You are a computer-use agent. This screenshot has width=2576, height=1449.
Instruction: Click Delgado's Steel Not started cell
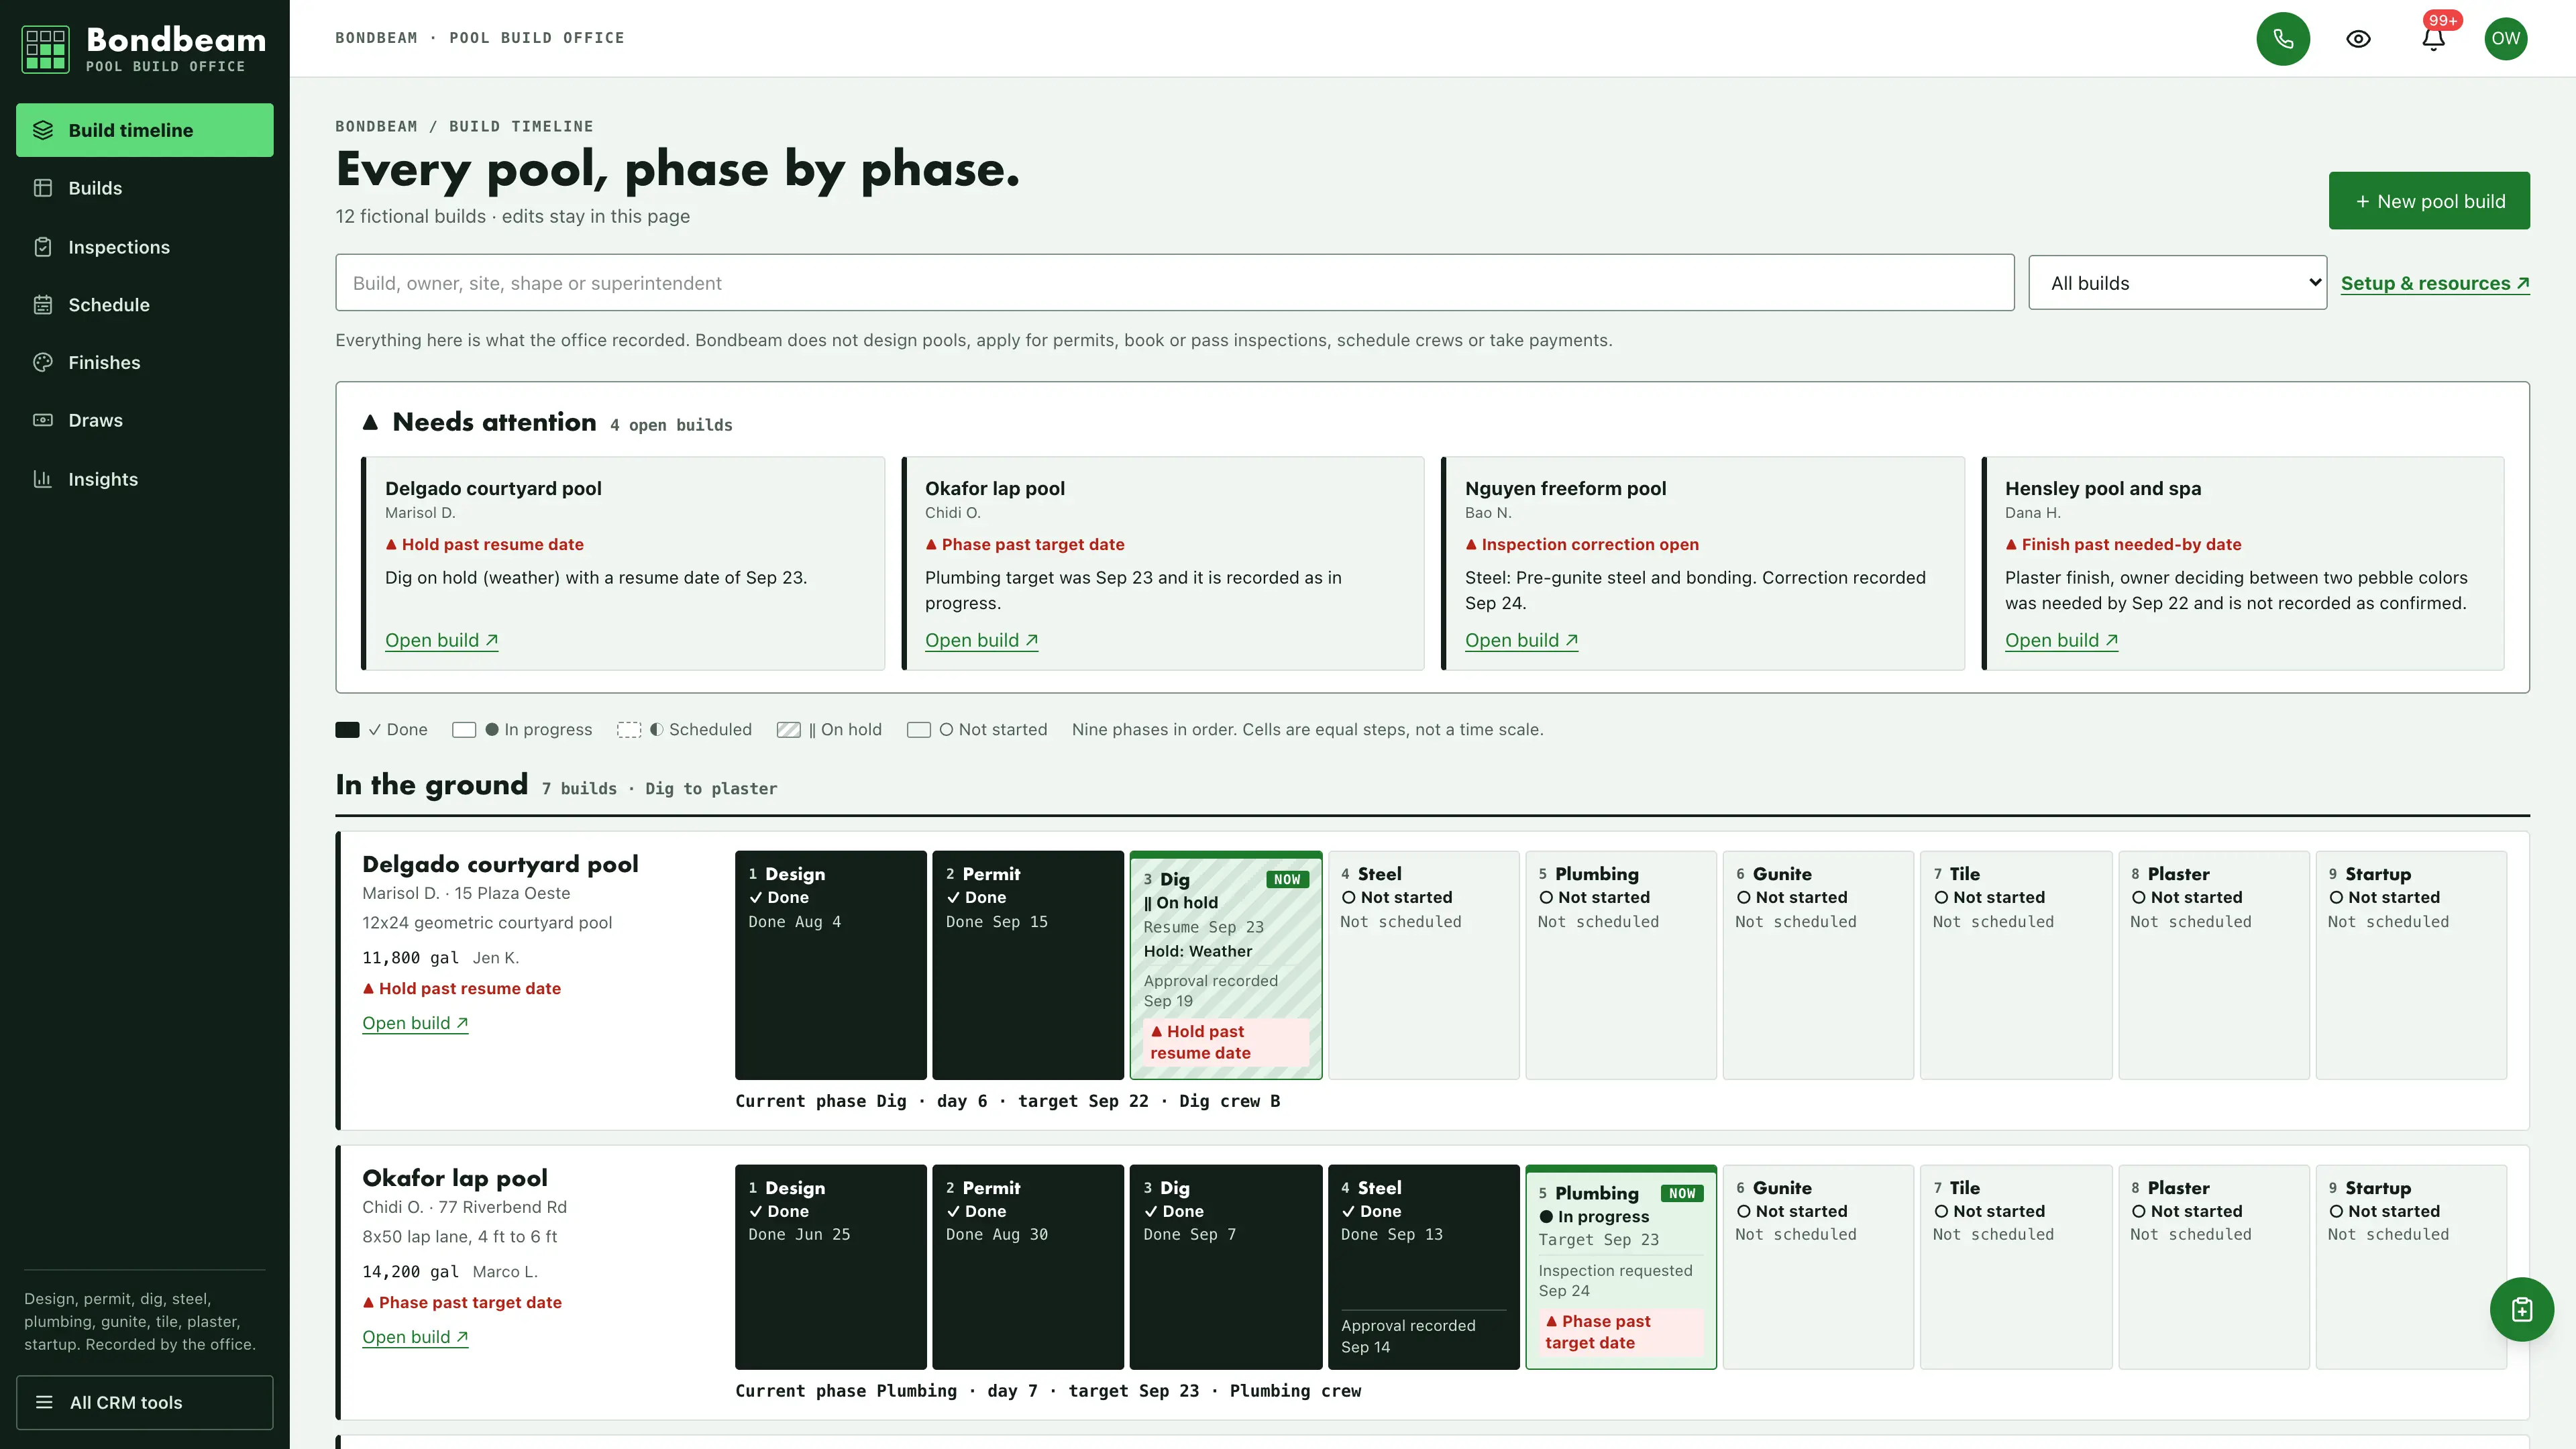coord(1424,965)
